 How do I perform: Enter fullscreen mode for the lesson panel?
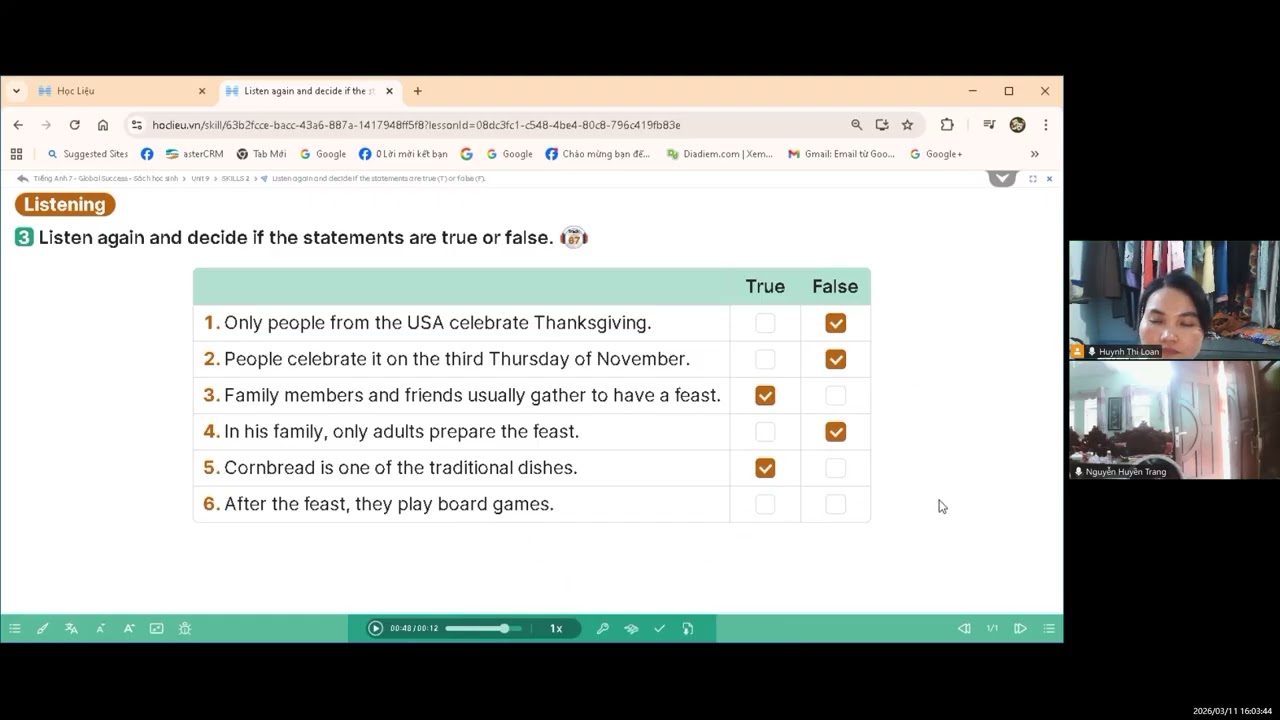coord(1033,179)
